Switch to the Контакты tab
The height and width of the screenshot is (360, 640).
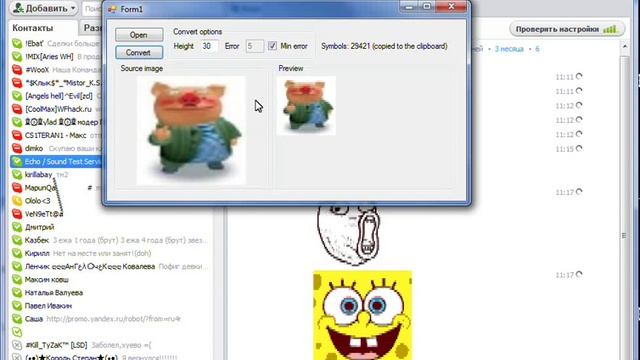(x=33, y=28)
